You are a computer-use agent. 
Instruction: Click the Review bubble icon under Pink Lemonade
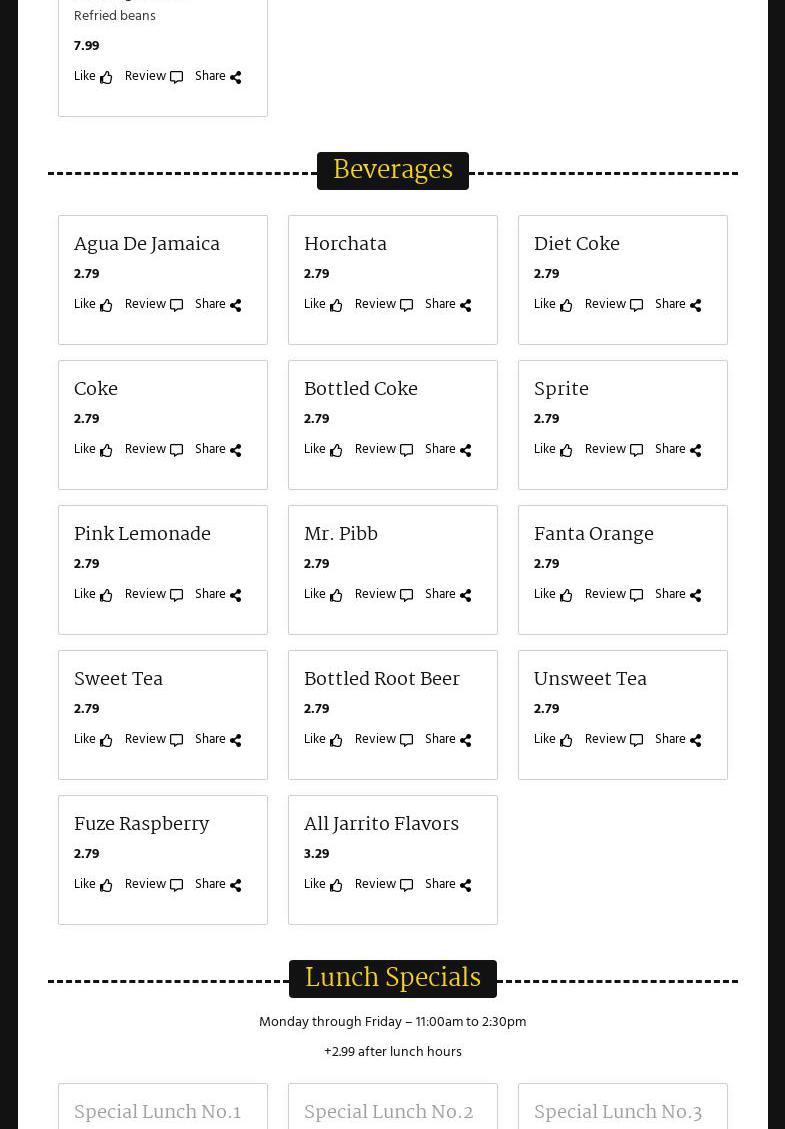[x=176, y=595]
